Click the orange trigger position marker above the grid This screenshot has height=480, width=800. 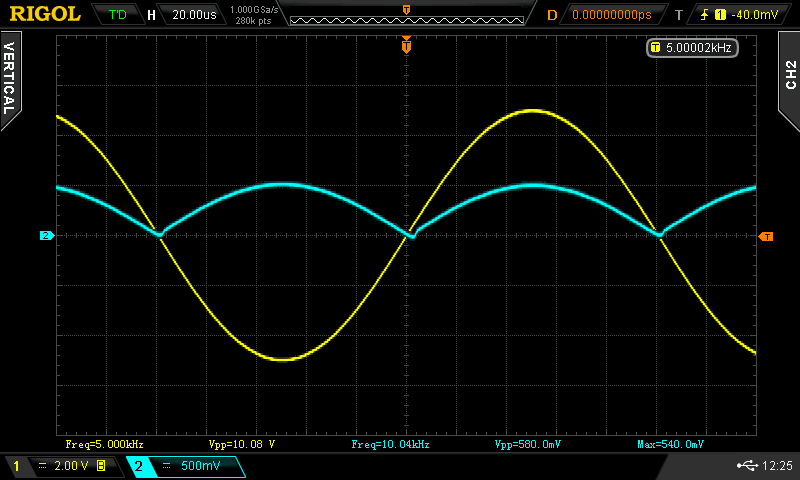point(406,45)
